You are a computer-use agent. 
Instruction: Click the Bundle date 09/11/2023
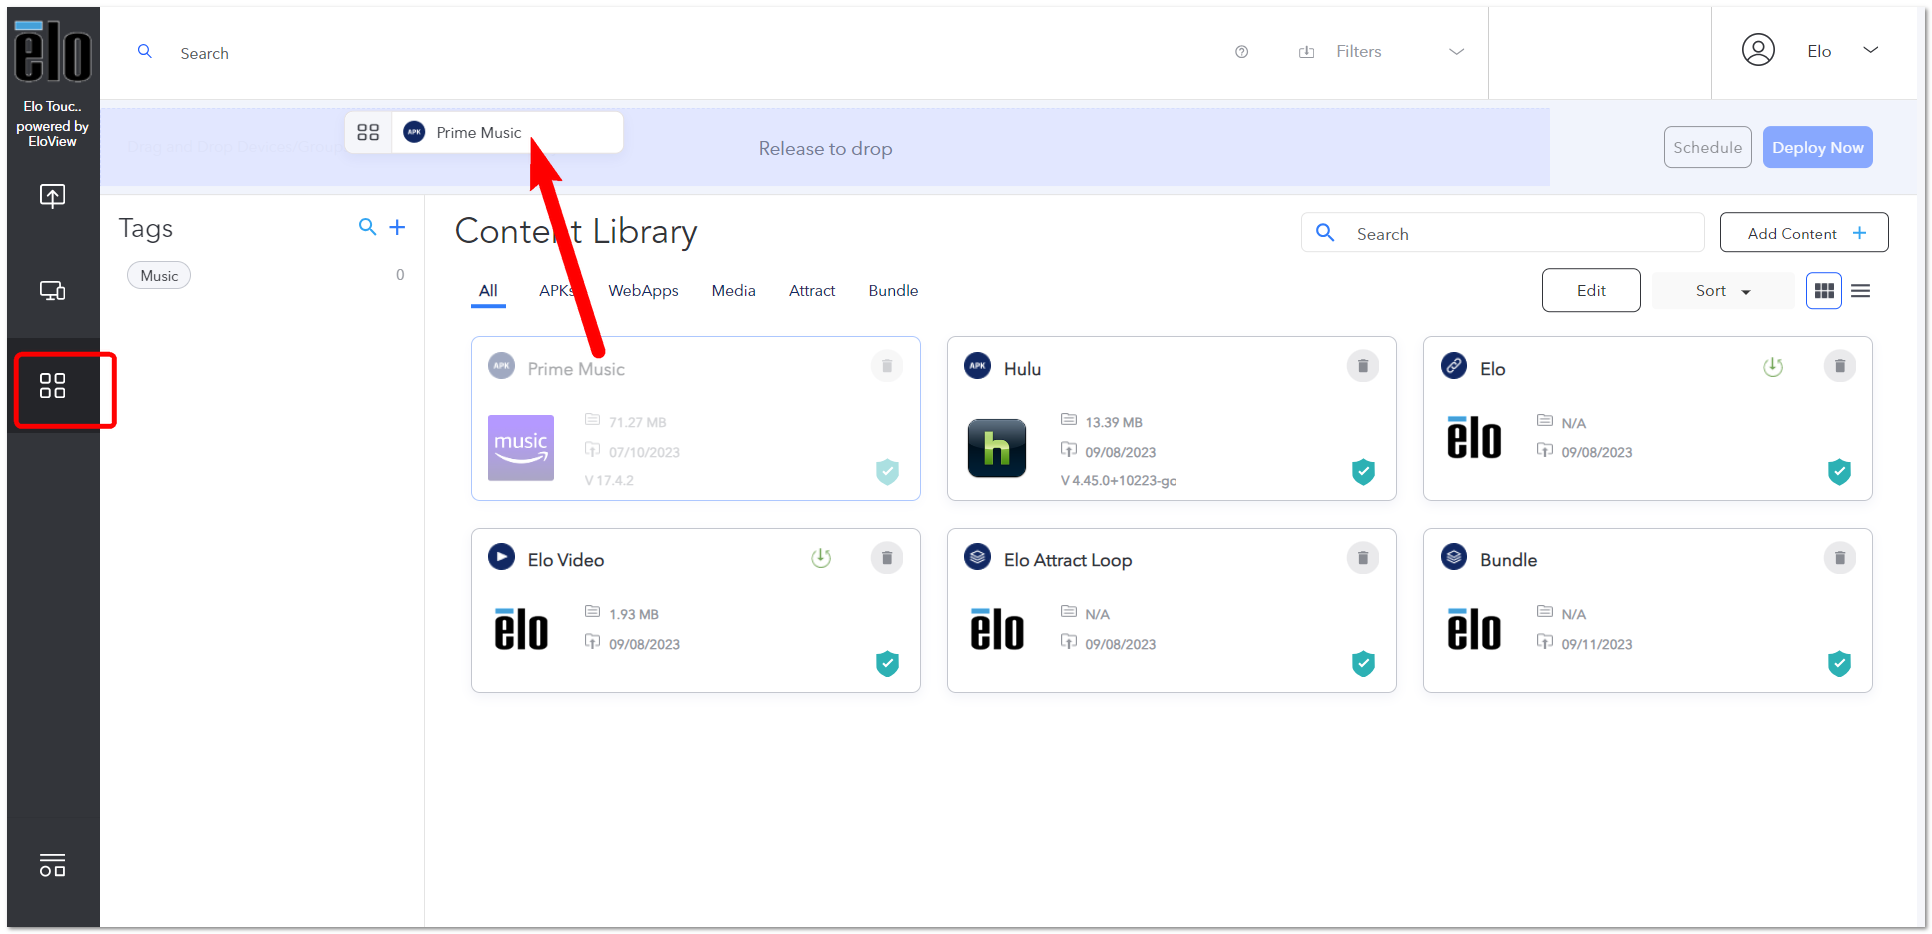(x=1597, y=645)
